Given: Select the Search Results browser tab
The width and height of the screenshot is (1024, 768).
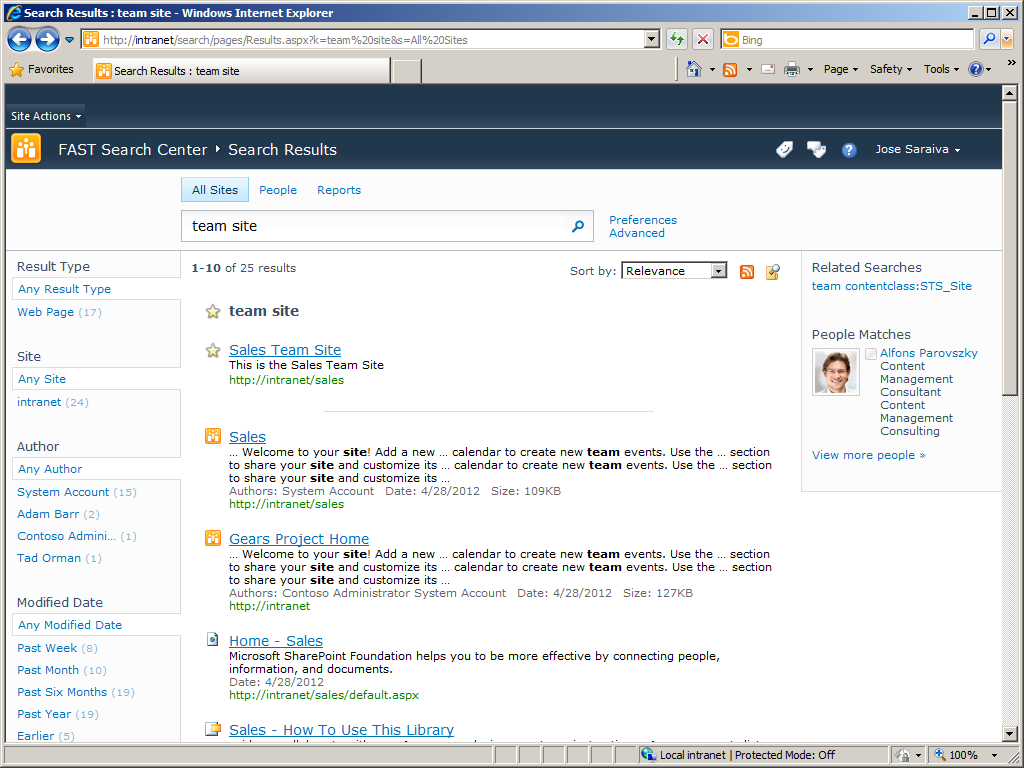Looking at the screenshot, I should 242,71.
